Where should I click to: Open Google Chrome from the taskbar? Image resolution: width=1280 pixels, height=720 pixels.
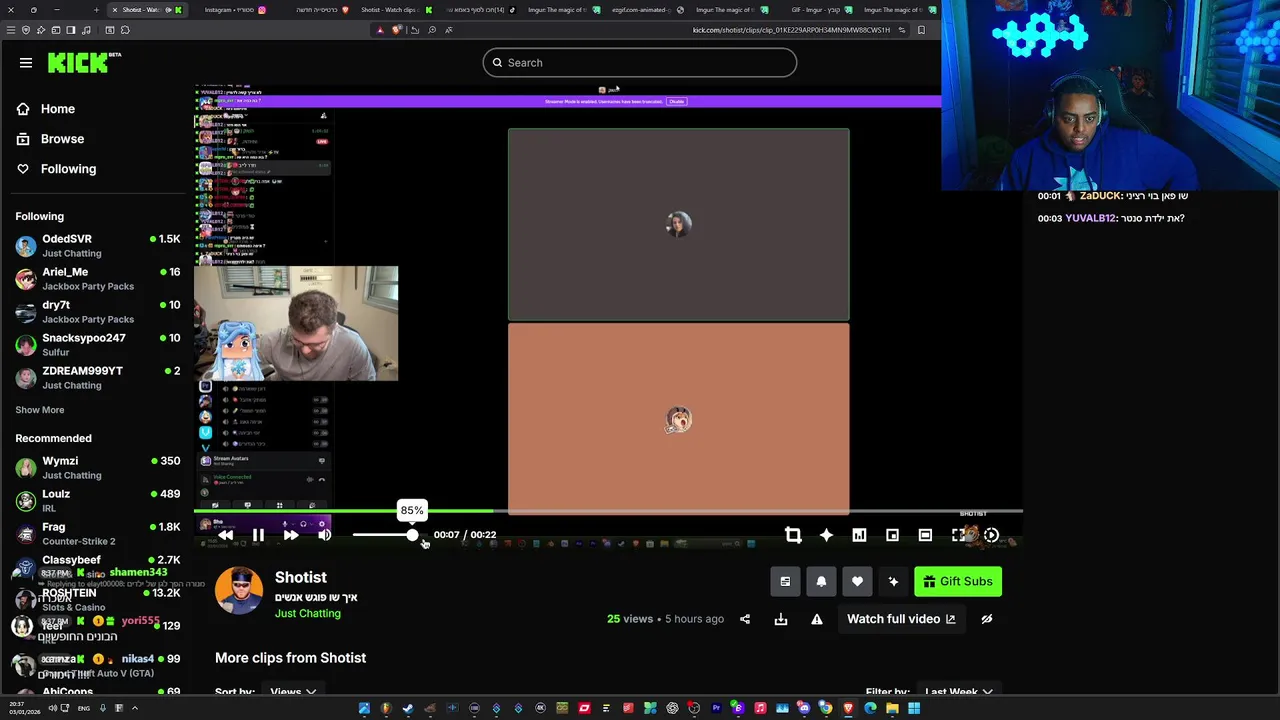coord(825,708)
